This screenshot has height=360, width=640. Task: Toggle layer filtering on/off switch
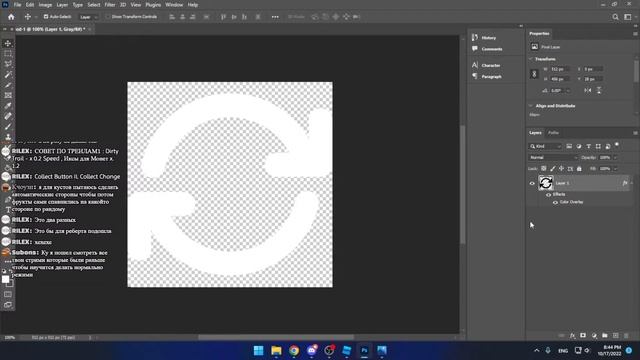click(x=617, y=145)
